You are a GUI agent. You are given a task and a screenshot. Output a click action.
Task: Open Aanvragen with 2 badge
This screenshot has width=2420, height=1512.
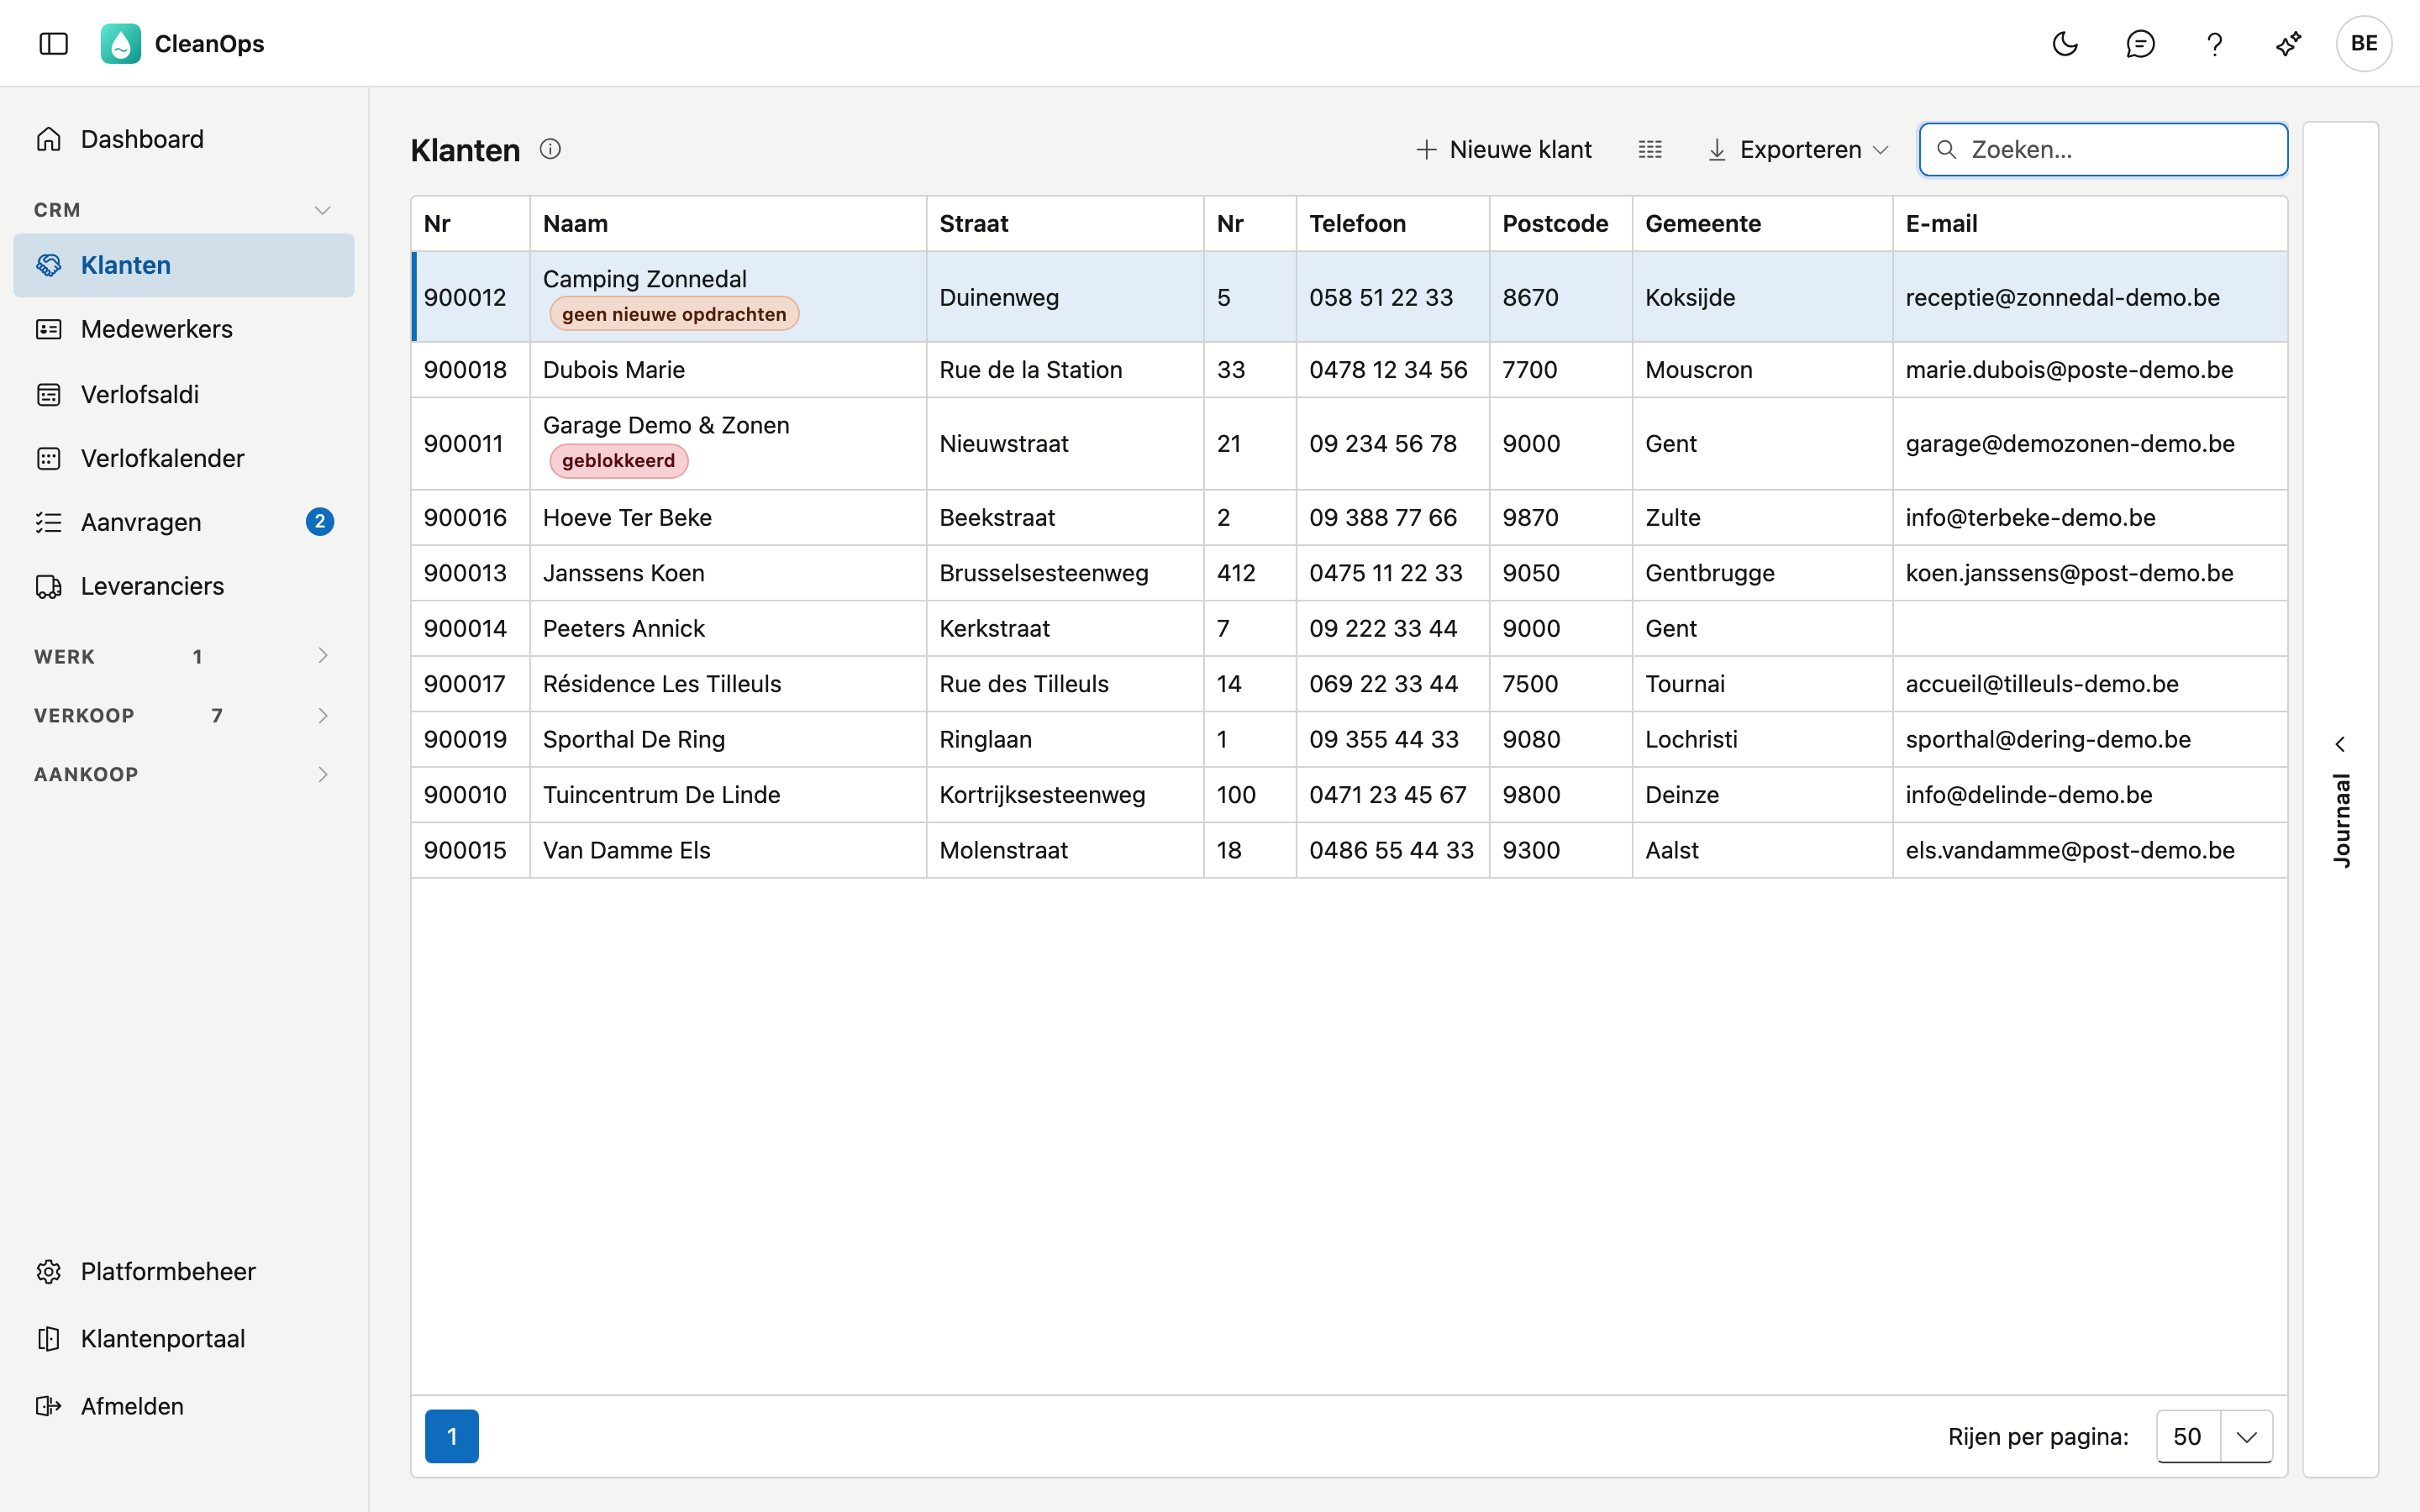point(184,522)
